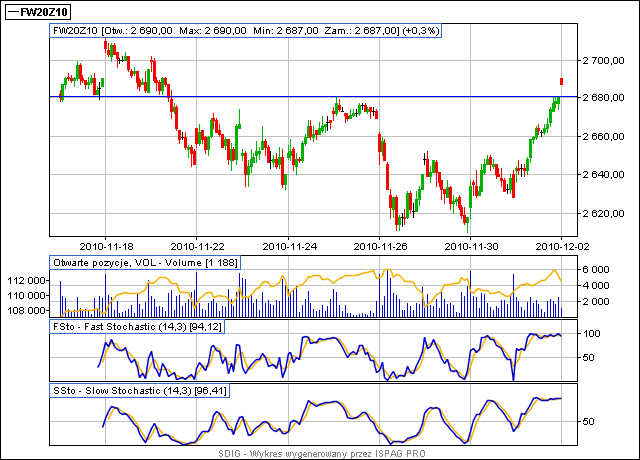This screenshot has width=640, height=460.
Task: Click the 4 000 volume axis label
Action: pyautogui.click(x=596, y=285)
